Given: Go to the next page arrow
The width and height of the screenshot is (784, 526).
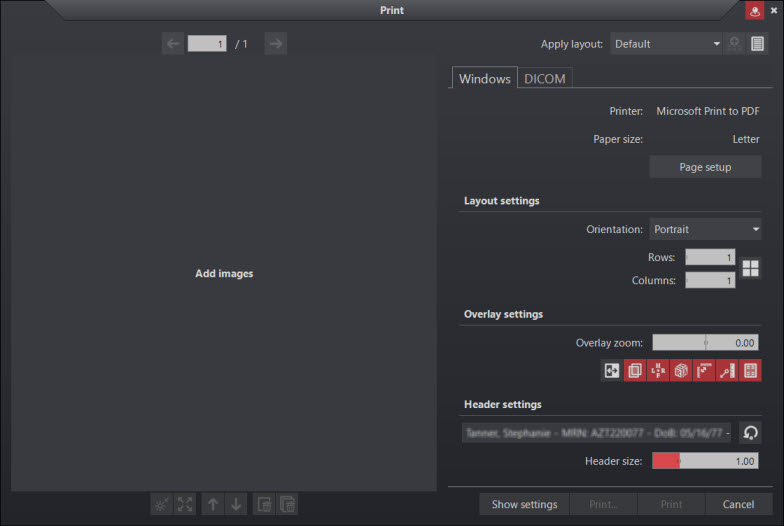Looking at the screenshot, I should point(275,43).
